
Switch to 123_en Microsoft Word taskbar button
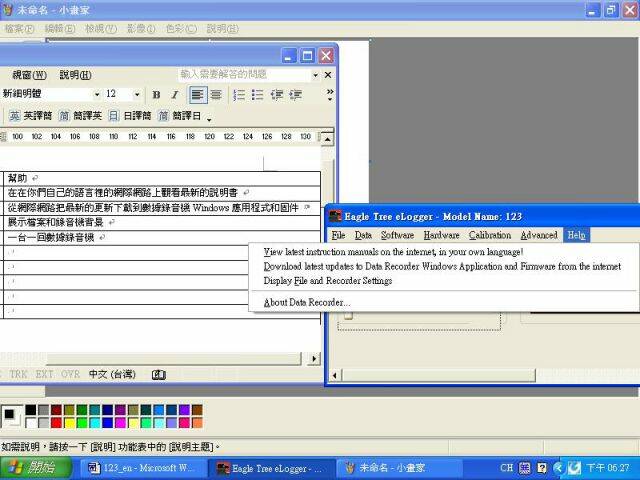tap(142, 468)
